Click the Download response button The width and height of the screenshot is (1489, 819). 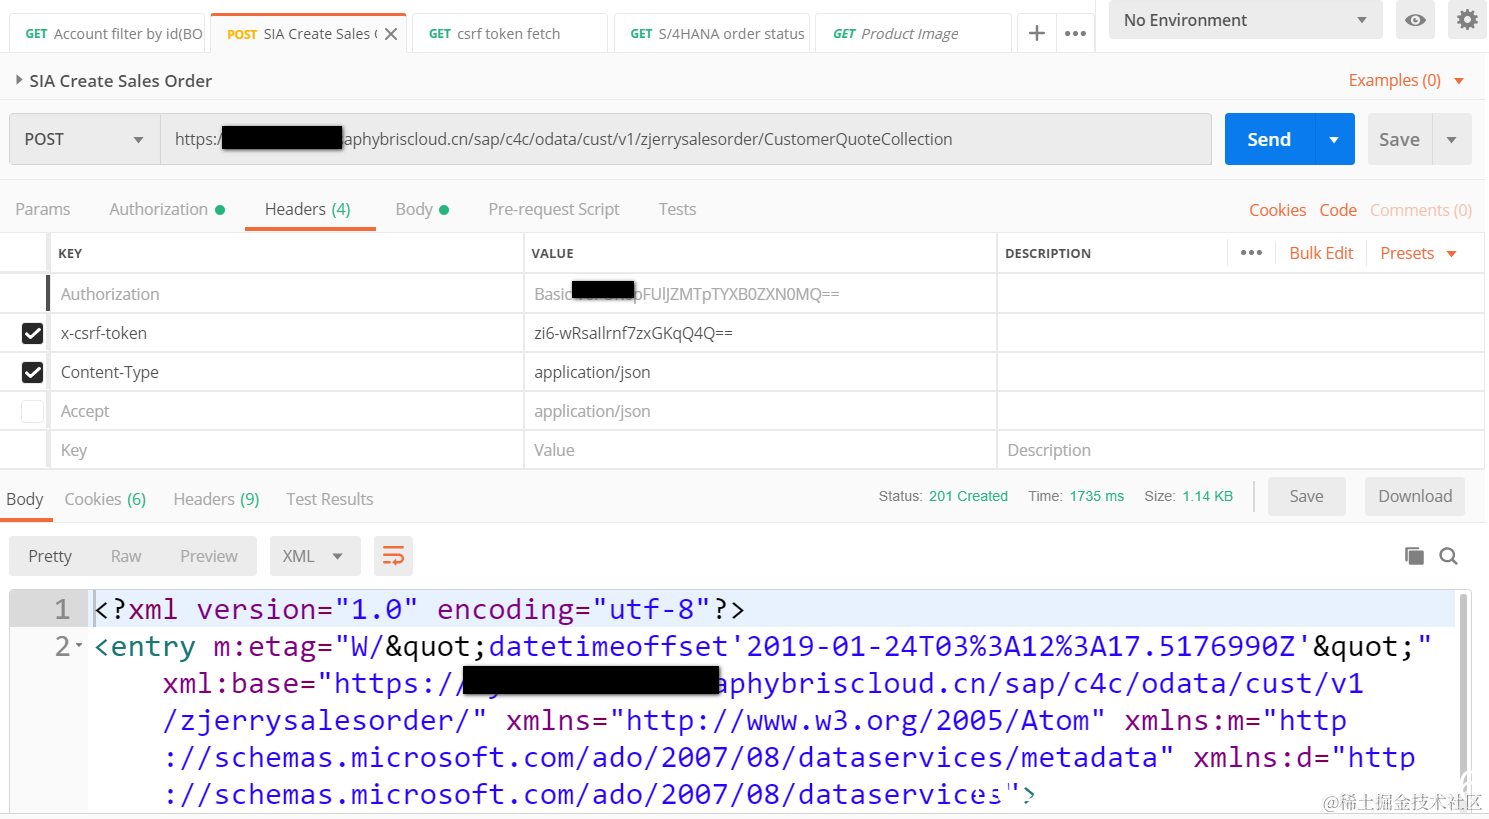click(x=1415, y=496)
